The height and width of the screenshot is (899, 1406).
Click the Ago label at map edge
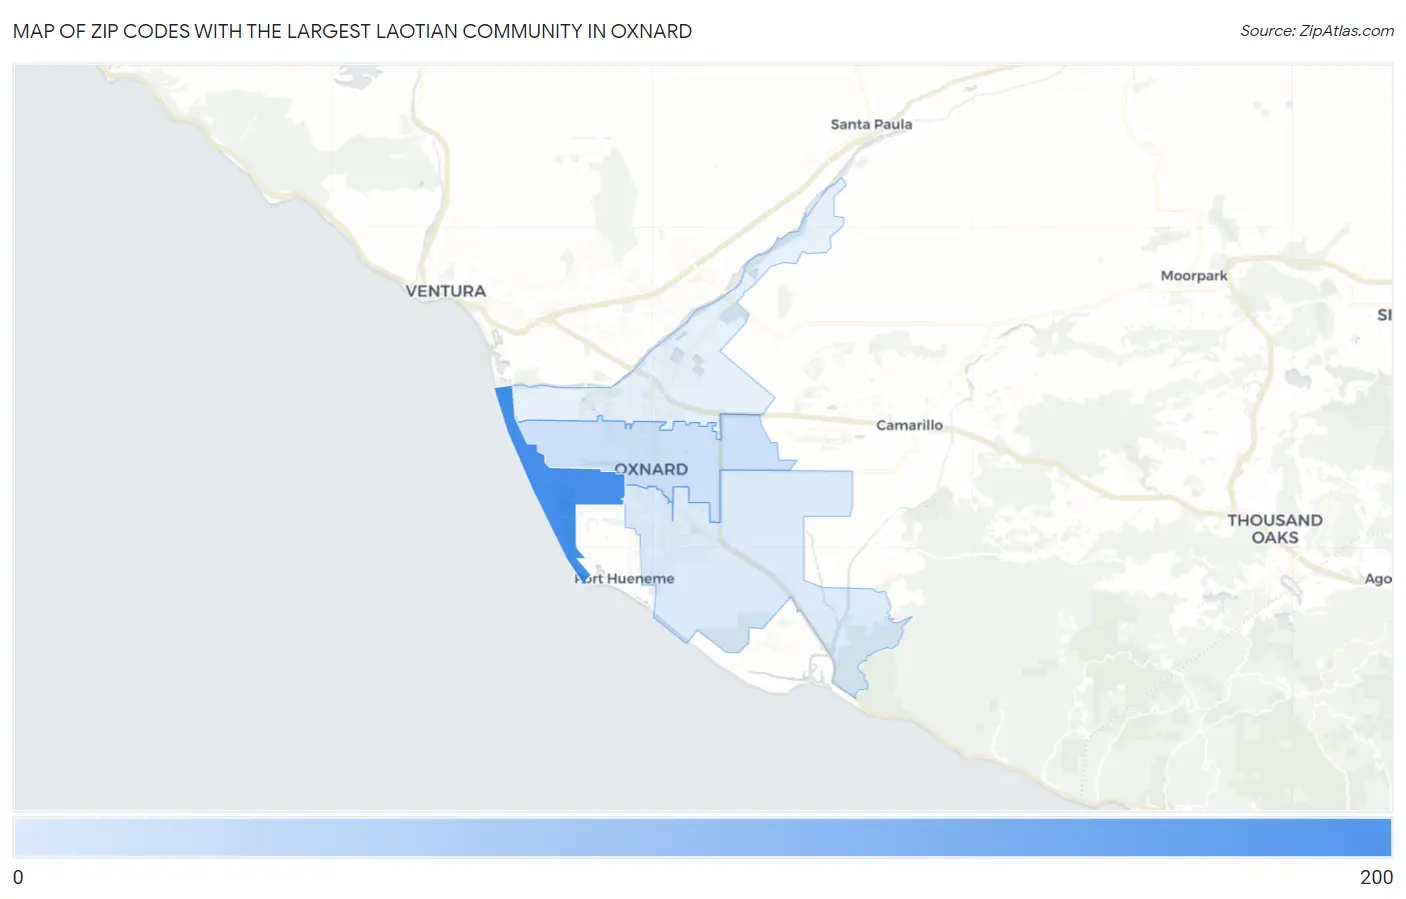(1378, 579)
